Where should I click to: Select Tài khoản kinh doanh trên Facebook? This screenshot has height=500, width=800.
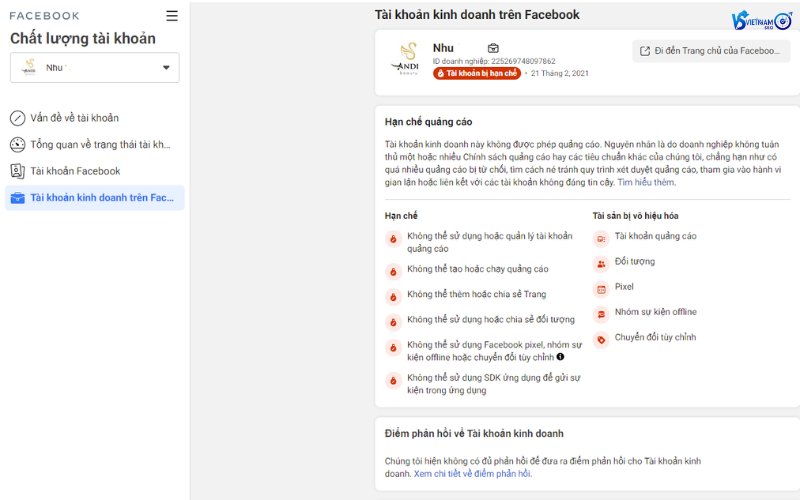(x=102, y=198)
